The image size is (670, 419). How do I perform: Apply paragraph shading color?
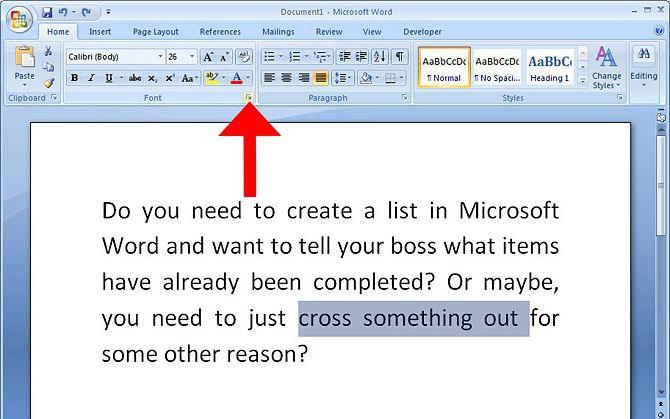[x=366, y=78]
